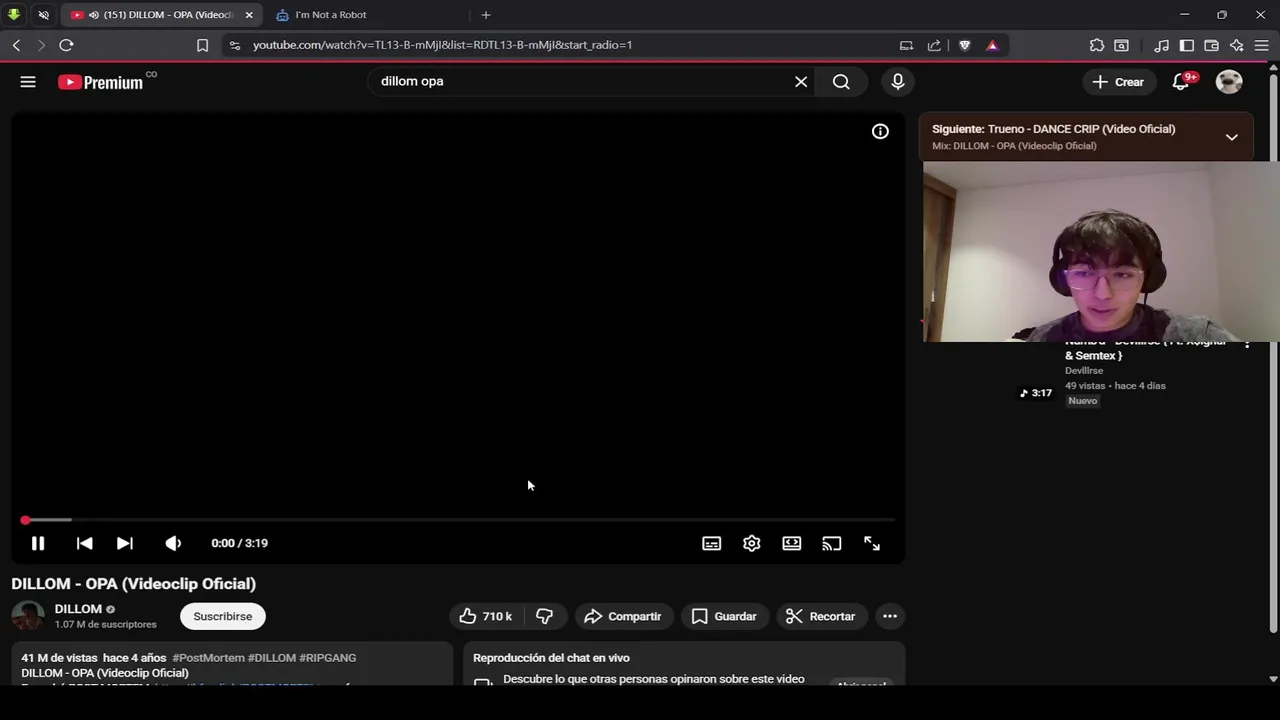1280x720 pixels.
Task: Click the green download arrow pinned tab
Action: click(14, 15)
